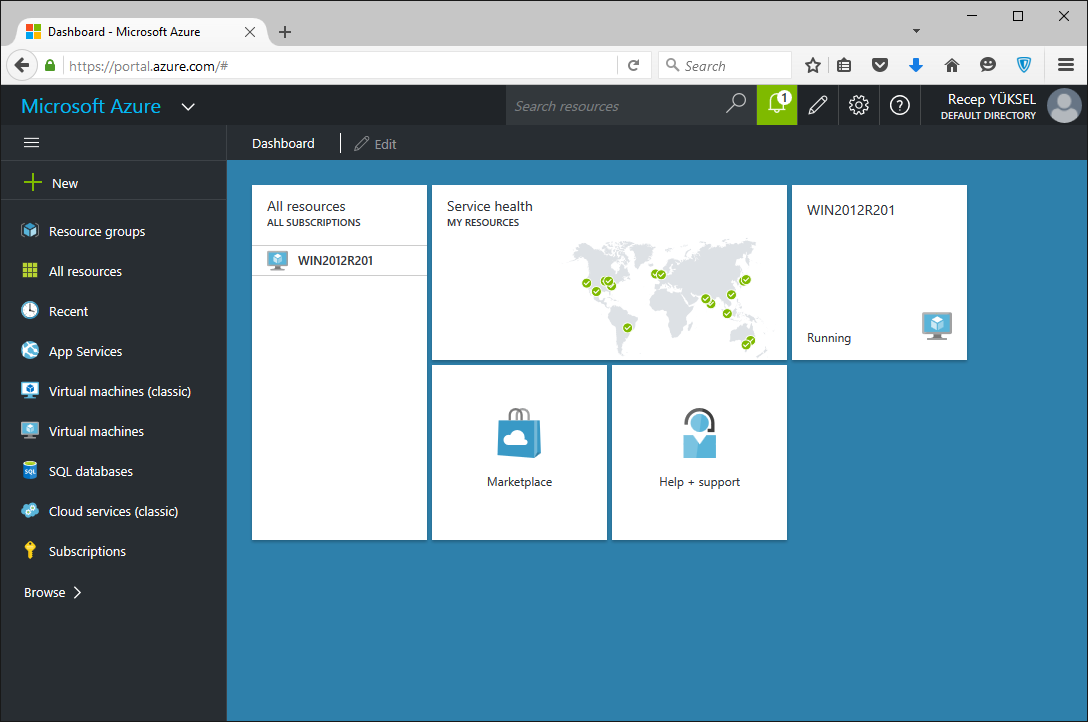Open the browser tab list dropdown arrow
Image resolution: width=1088 pixels, height=722 pixels.
point(916,31)
